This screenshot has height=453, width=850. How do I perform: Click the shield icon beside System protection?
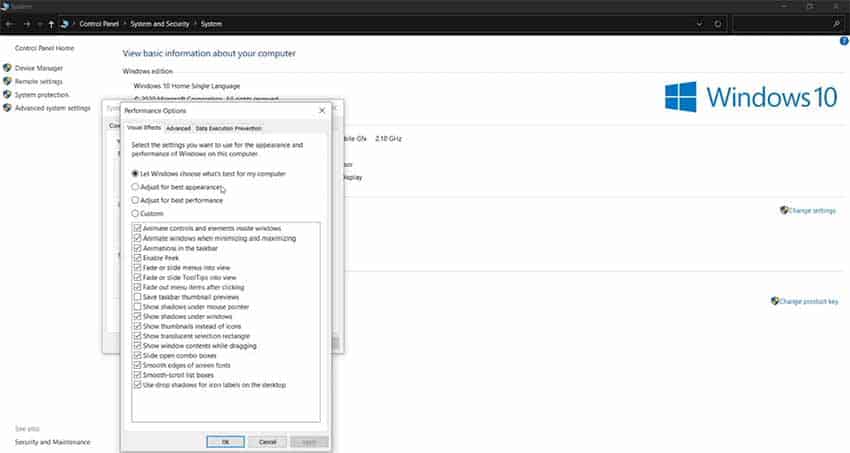pos(7,95)
